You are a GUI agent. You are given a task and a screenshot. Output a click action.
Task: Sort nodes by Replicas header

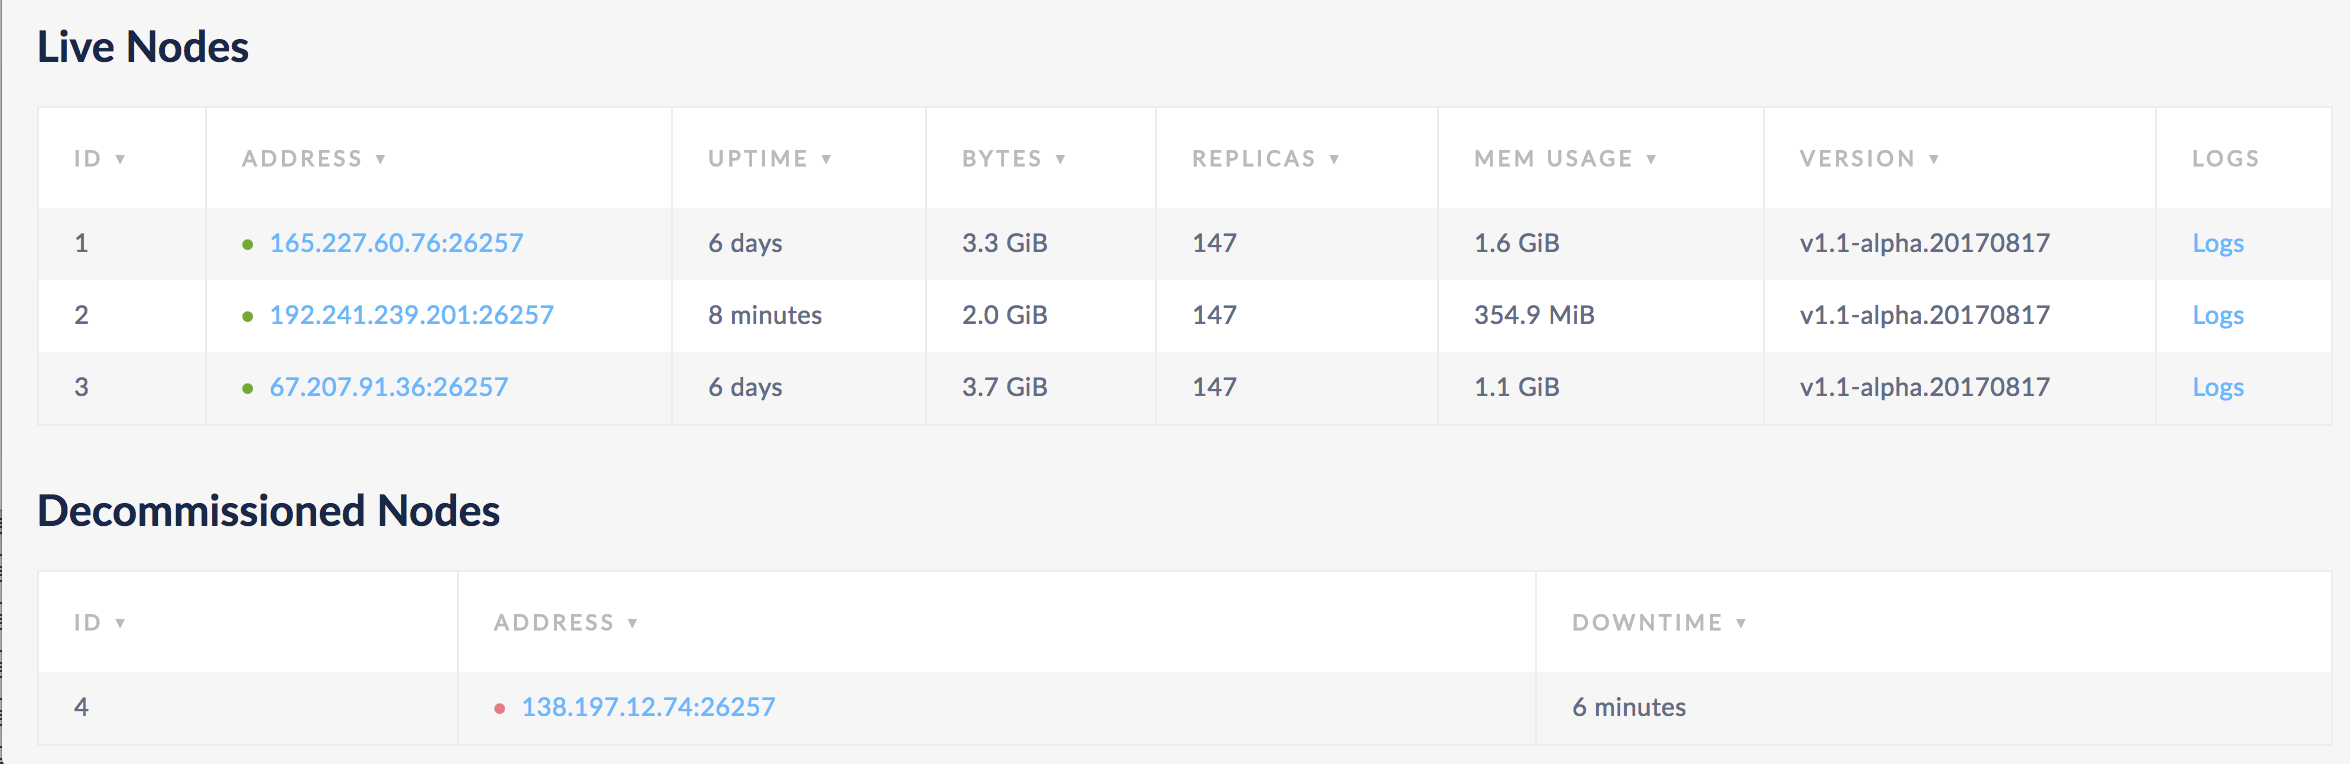(1264, 159)
